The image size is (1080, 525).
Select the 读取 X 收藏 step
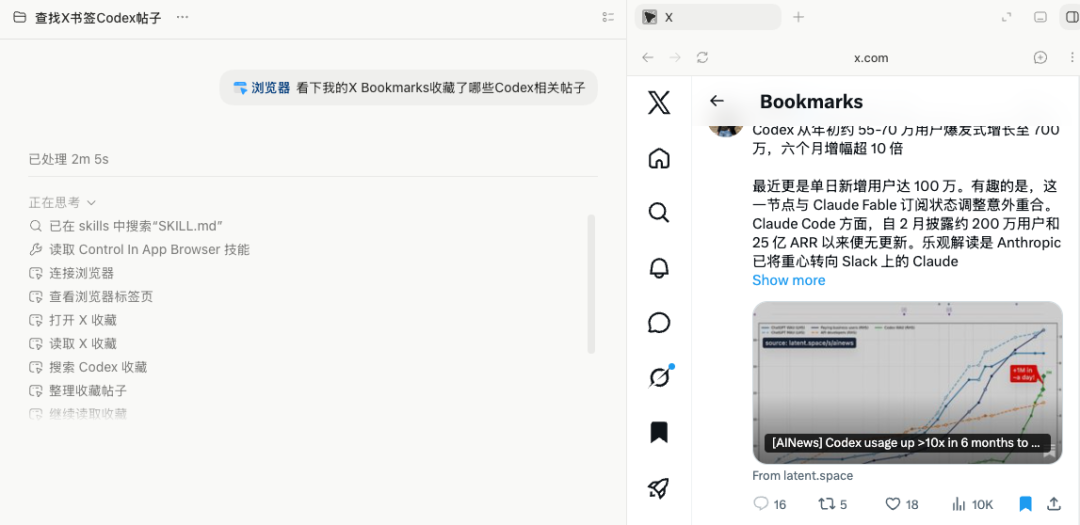pyautogui.click(x=73, y=344)
